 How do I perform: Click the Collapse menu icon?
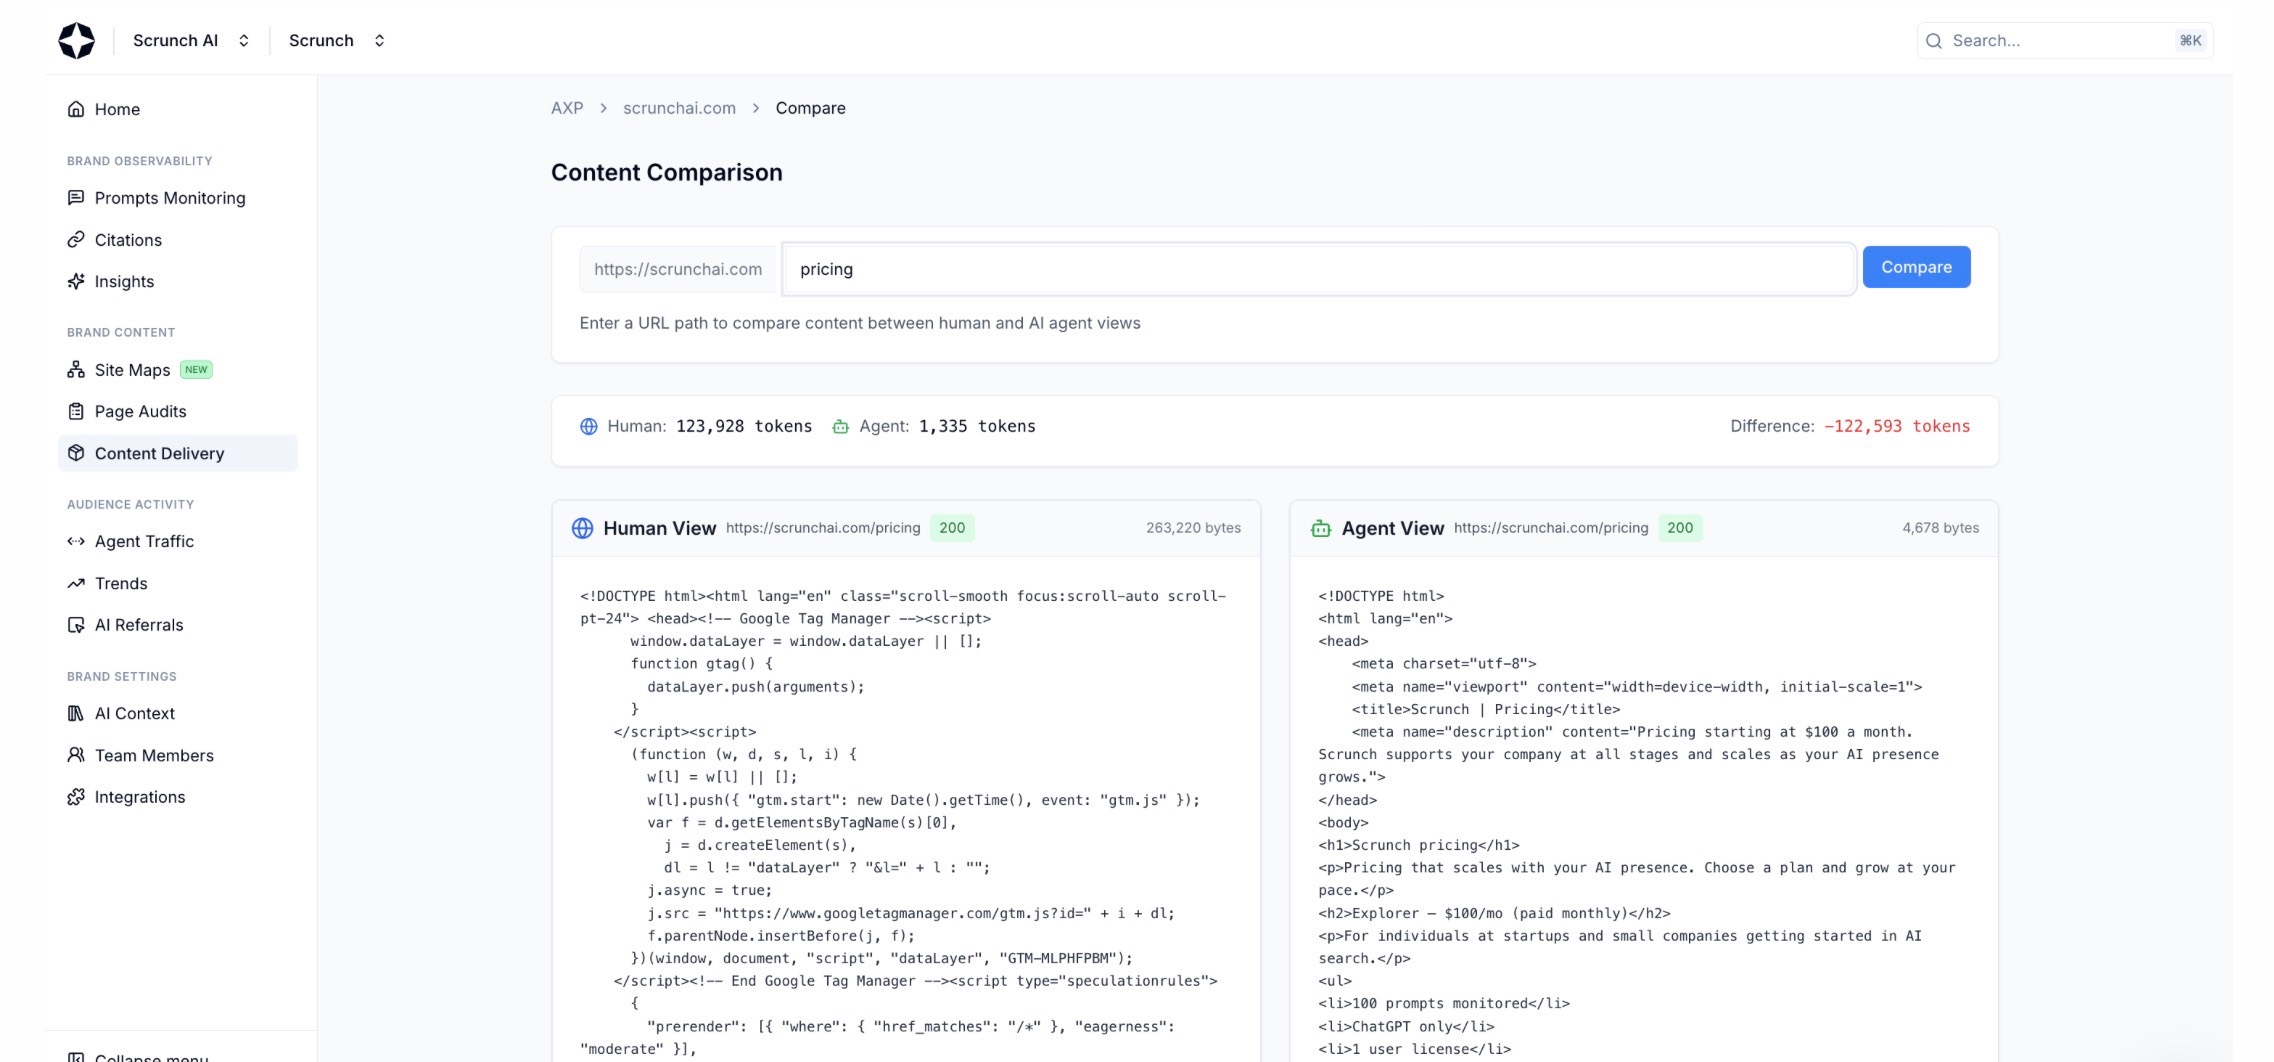click(76, 1057)
